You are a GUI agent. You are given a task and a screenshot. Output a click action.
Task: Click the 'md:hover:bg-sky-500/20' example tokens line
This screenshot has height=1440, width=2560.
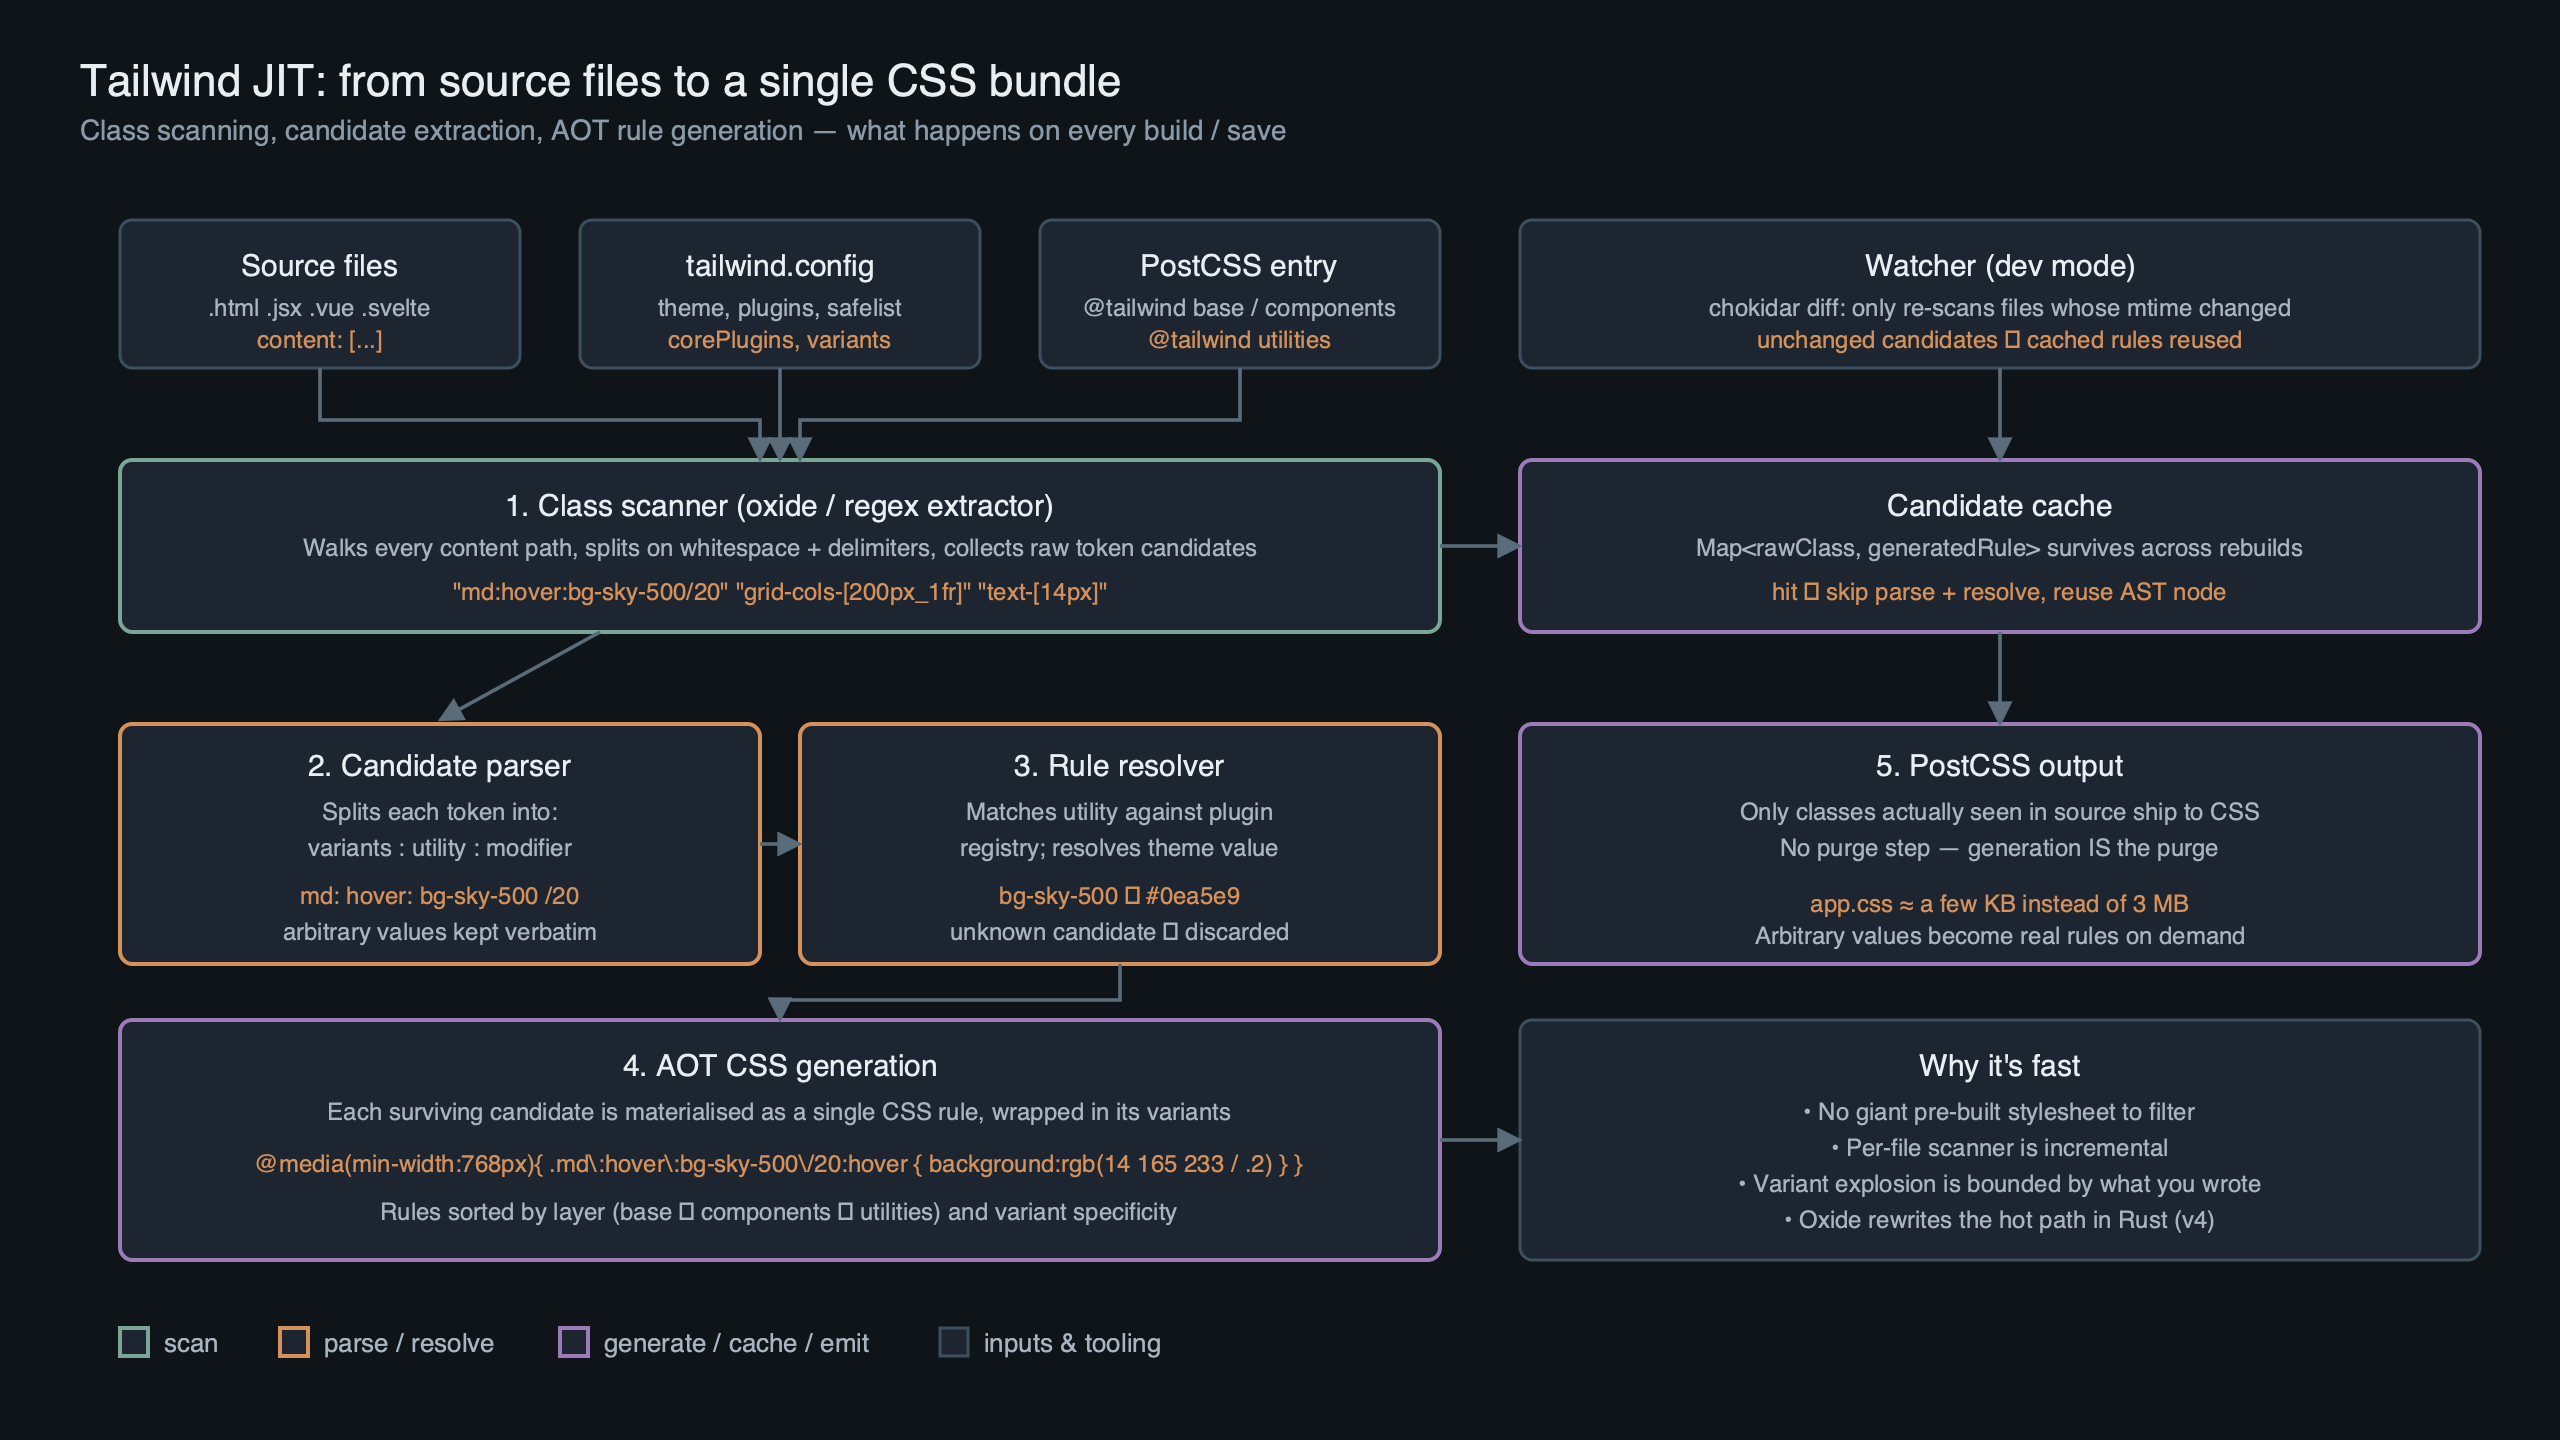tap(779, 592)
